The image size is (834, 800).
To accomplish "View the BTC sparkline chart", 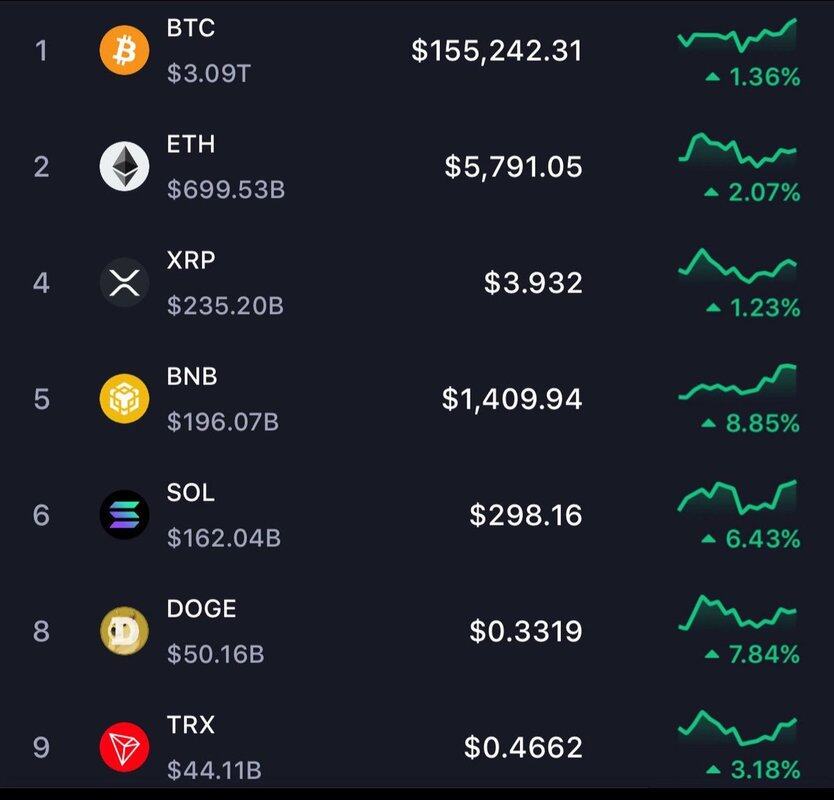I will pos(737,35).
